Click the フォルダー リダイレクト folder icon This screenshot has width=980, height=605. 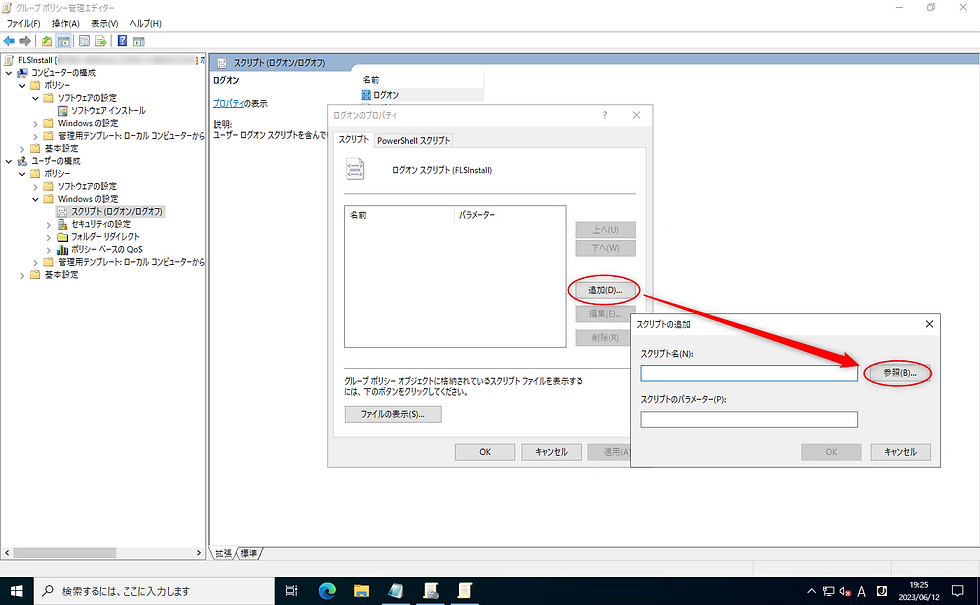(x=62, y=237)
